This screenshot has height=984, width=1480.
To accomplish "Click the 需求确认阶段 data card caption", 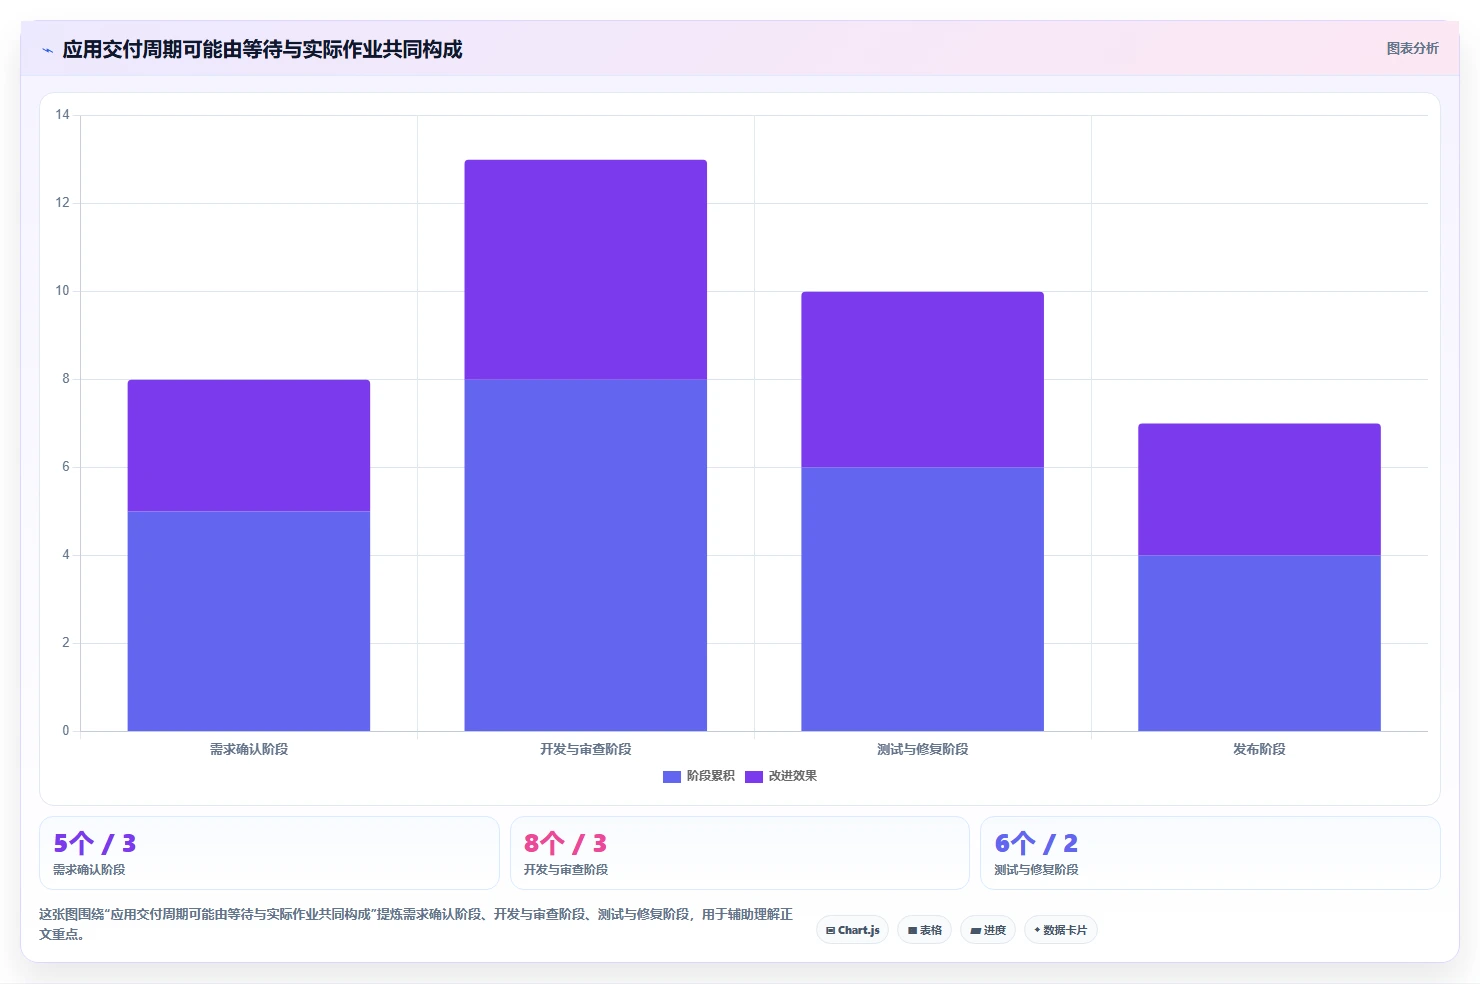I will [89, 870].
